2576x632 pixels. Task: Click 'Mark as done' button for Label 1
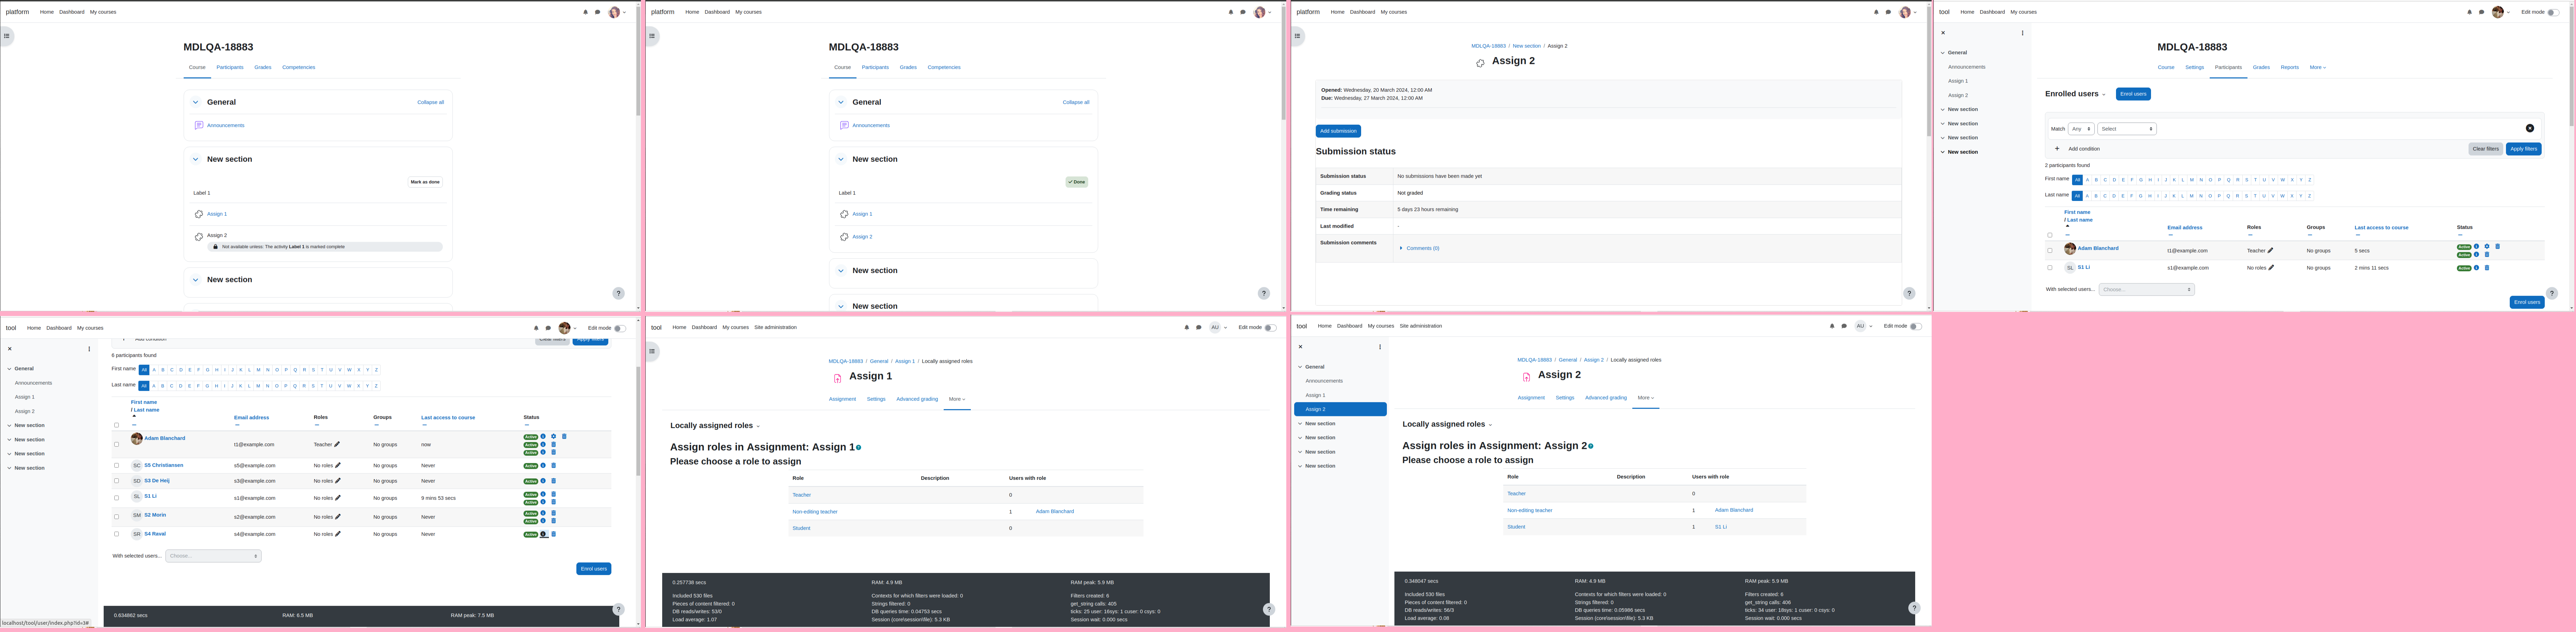tap(425, 182)
